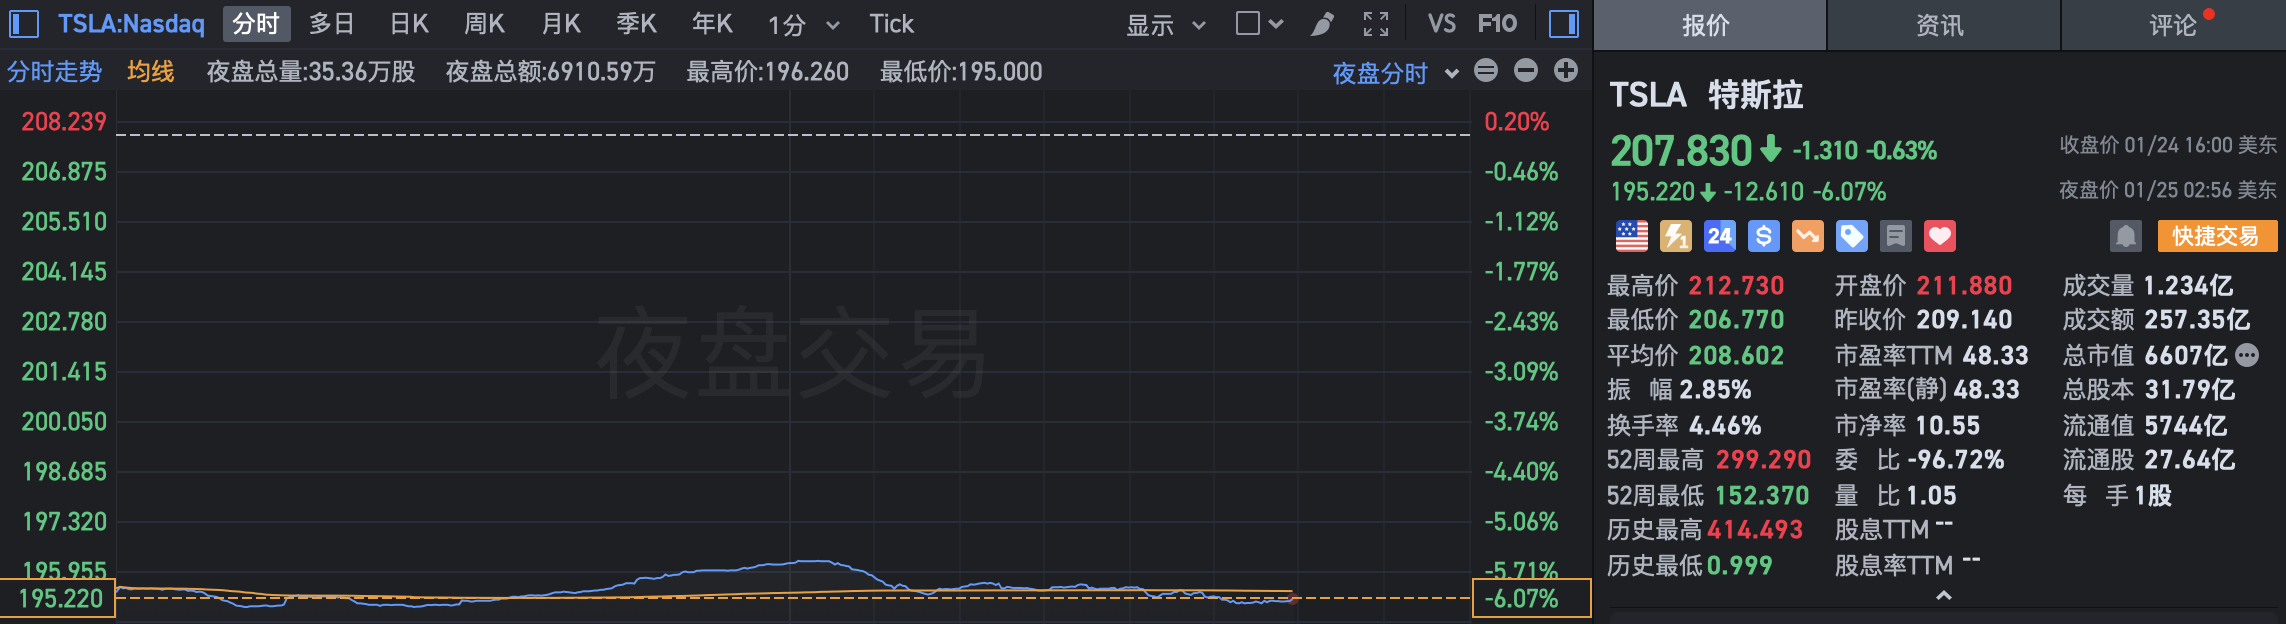
Task: Enter fullscreen chart mode
Action: (x=1376, y=24)
